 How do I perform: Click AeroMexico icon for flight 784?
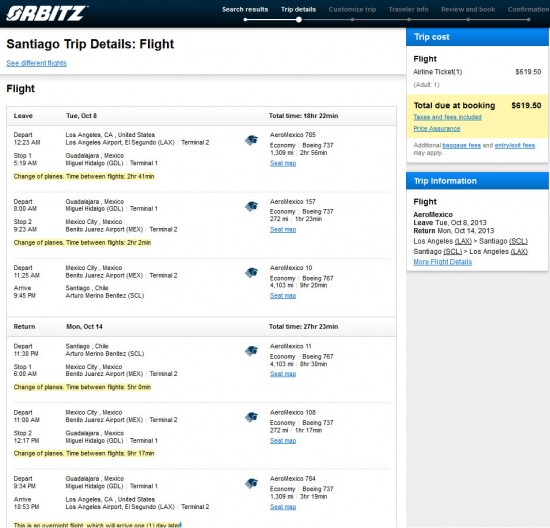tap(251, 483)
